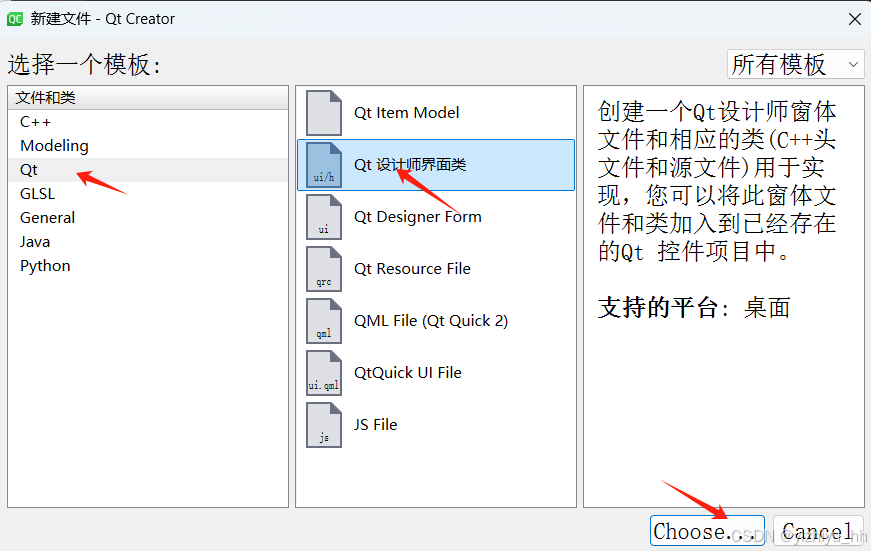Click the ui/h icon for Qt 设计师界面类
This screenshot has height=551, width=871.
point(324,165)
